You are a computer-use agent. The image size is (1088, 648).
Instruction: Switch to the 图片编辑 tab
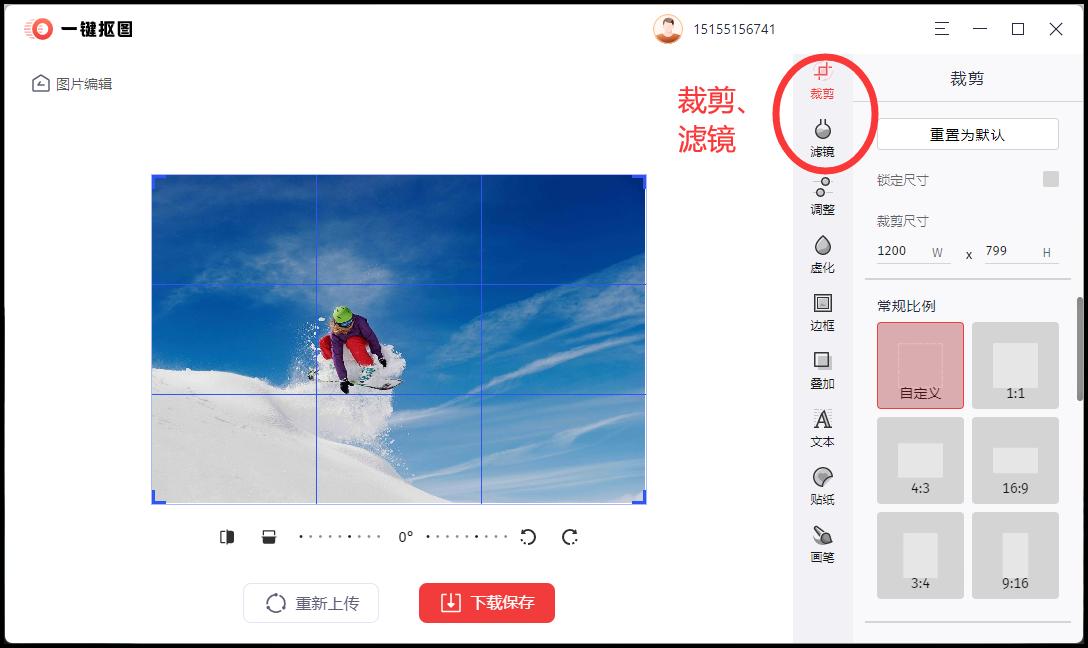coord(72,84)
